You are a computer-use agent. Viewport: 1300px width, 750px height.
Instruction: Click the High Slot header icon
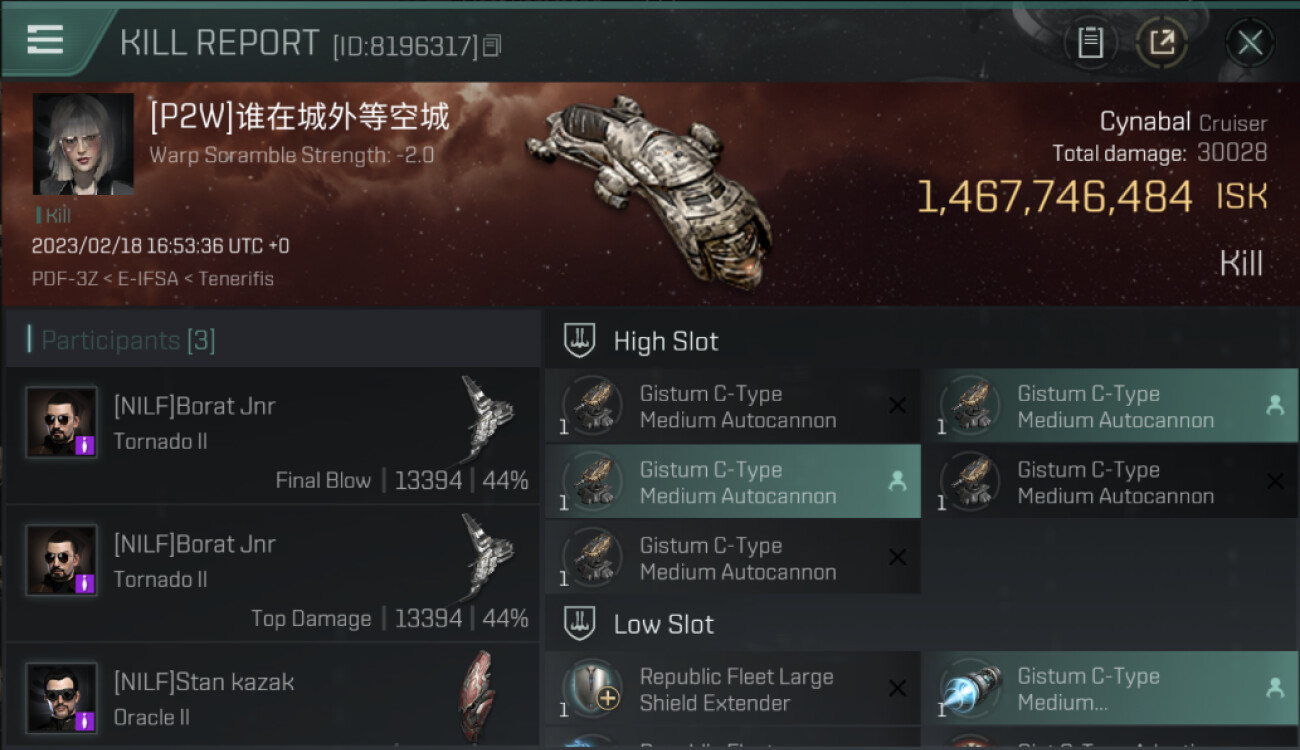[x=580, y=341]
